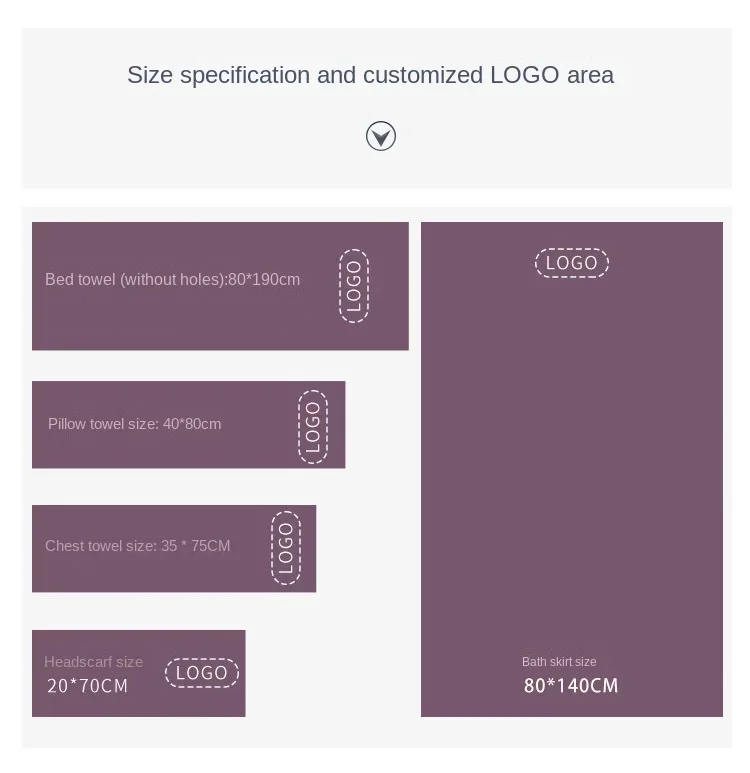750x773 pixels.
Task: Click the 80*140CM bath skirt dimension
Action: point(571,686)
